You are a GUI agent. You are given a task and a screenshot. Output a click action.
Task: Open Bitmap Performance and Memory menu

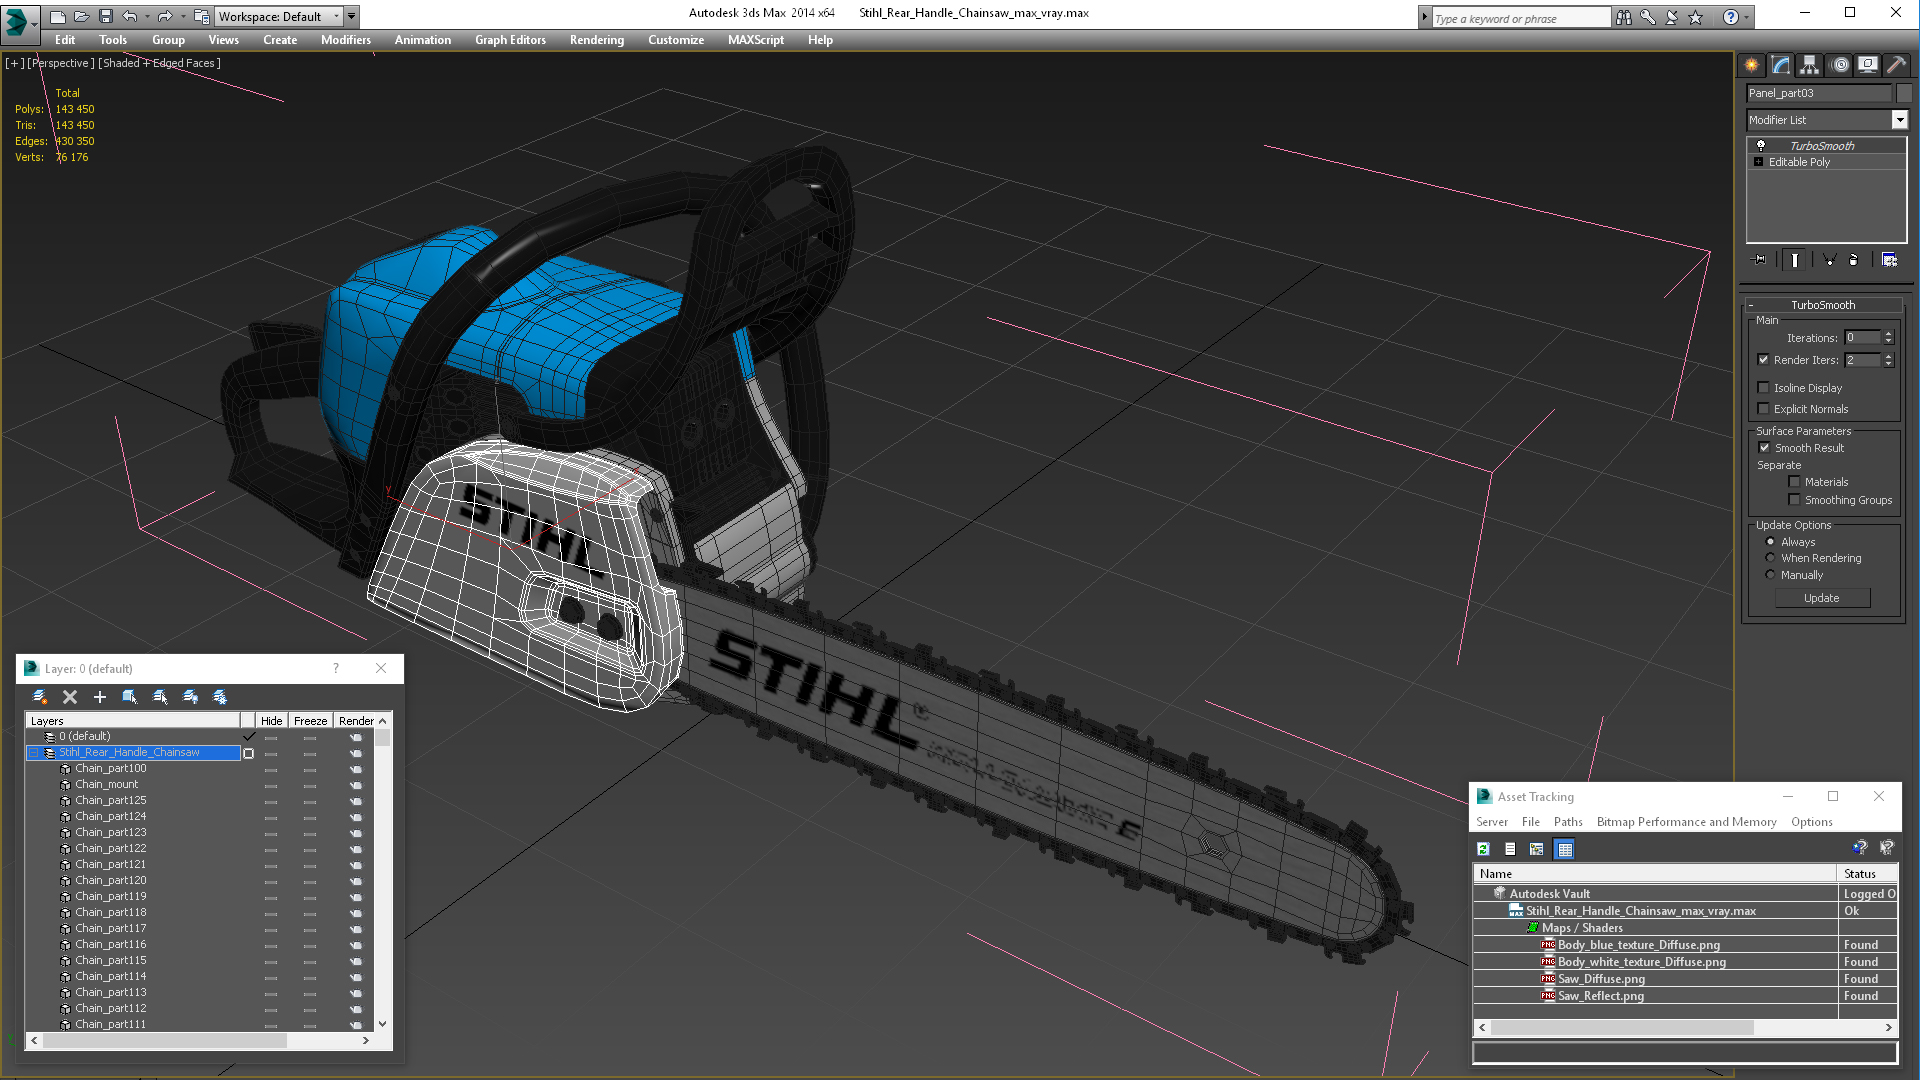[1686, 822]
